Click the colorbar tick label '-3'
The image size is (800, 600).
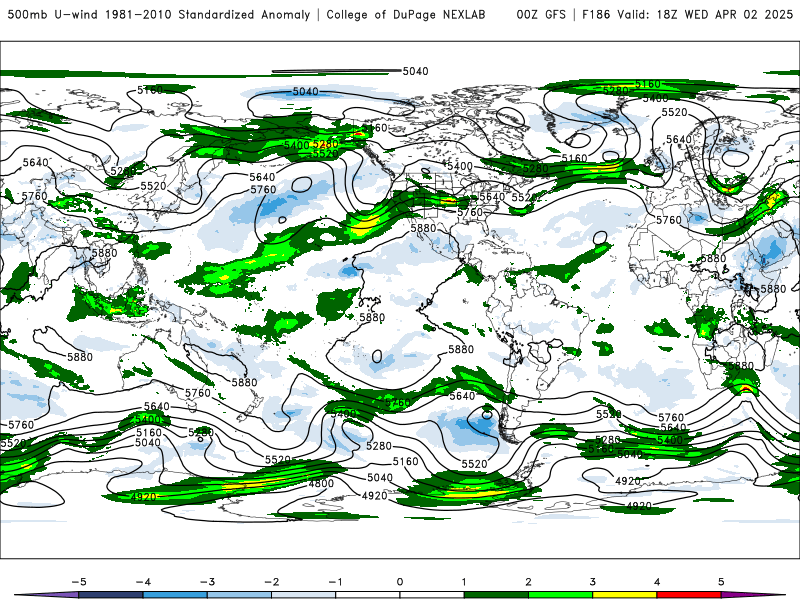click(207, 582)
